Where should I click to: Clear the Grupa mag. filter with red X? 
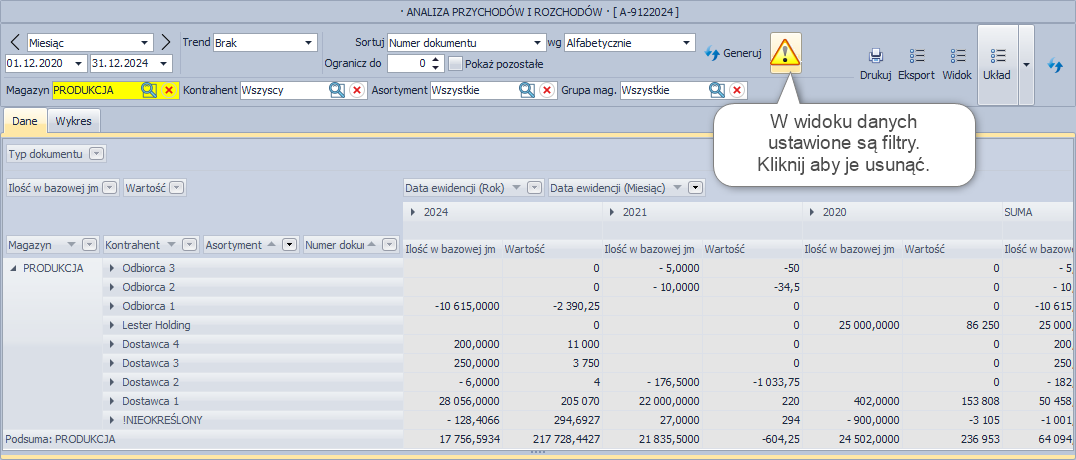[x=737, y=90]
